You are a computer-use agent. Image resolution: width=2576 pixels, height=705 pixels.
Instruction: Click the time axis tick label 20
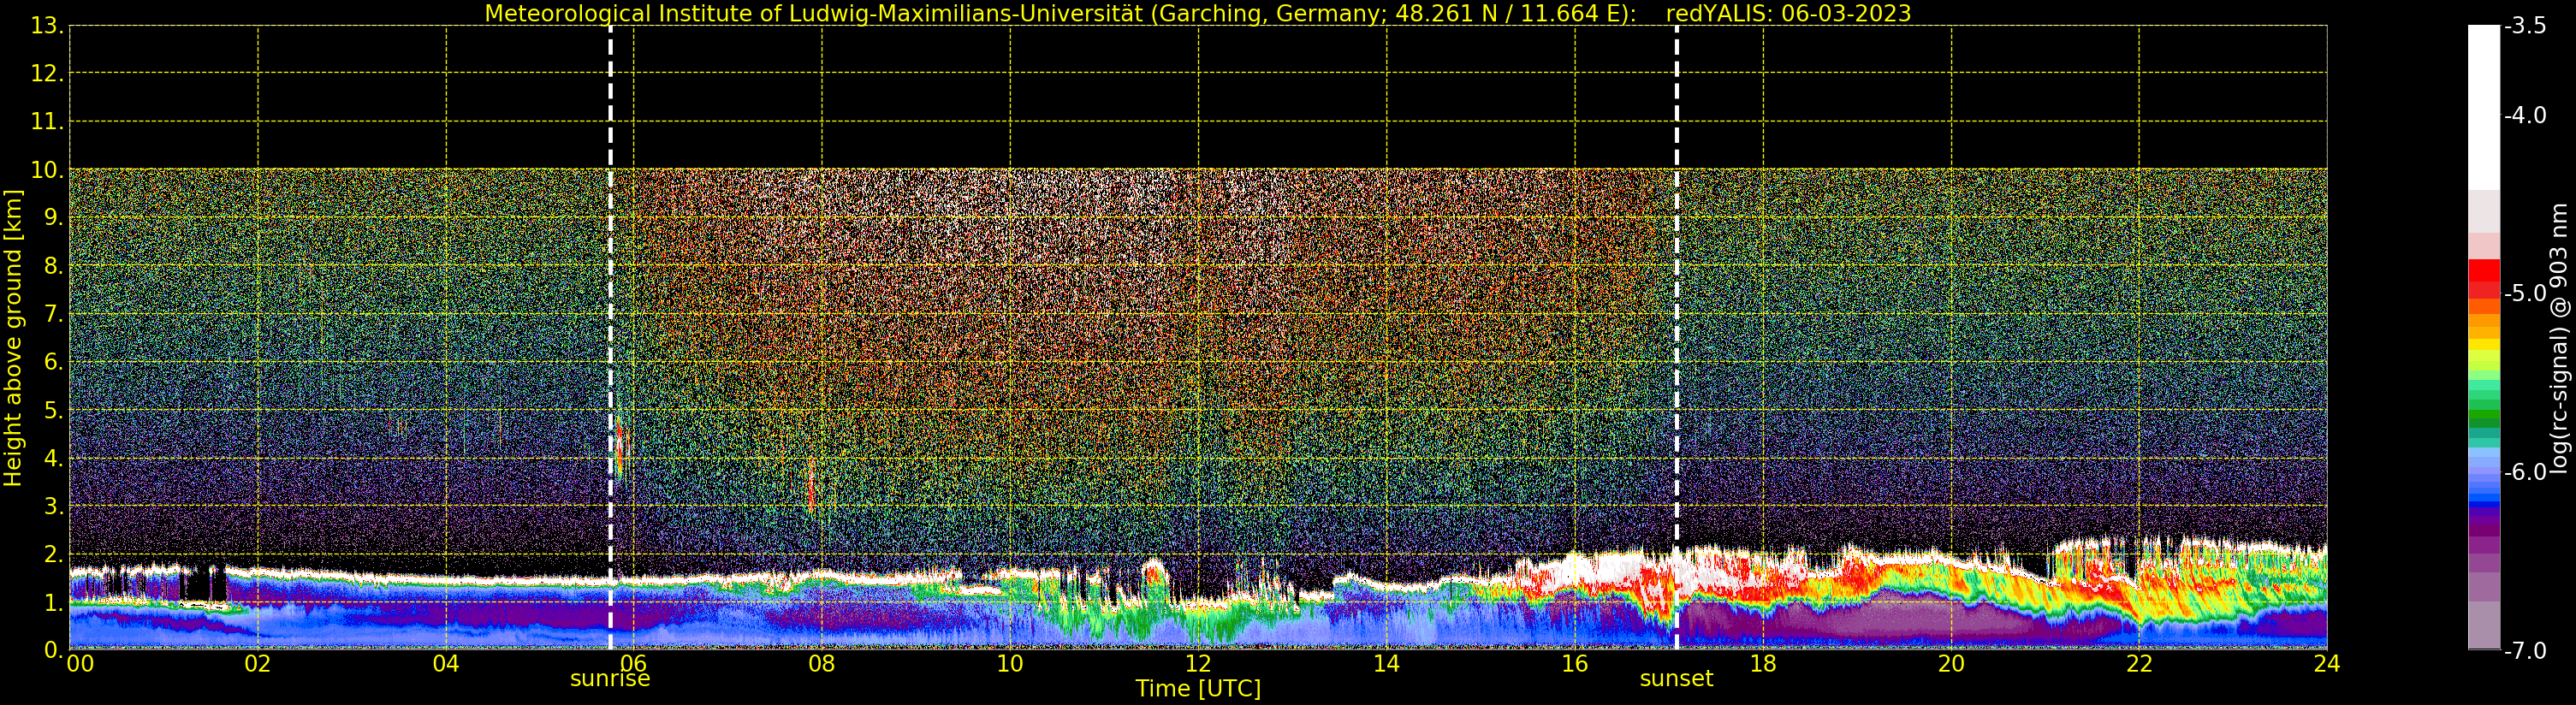click(1951, 664)
